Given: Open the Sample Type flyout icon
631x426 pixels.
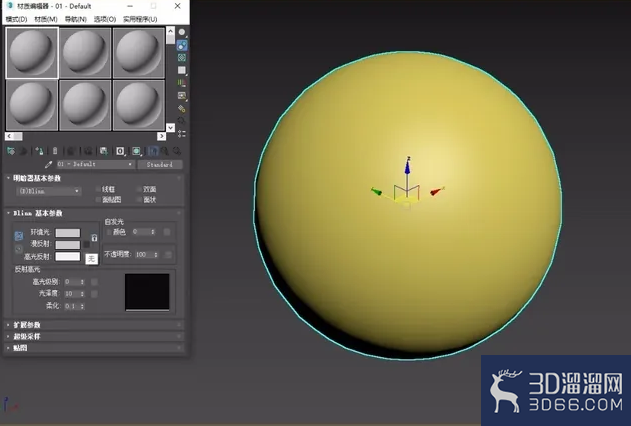Looking at the screenshot, I should point(182,32).
